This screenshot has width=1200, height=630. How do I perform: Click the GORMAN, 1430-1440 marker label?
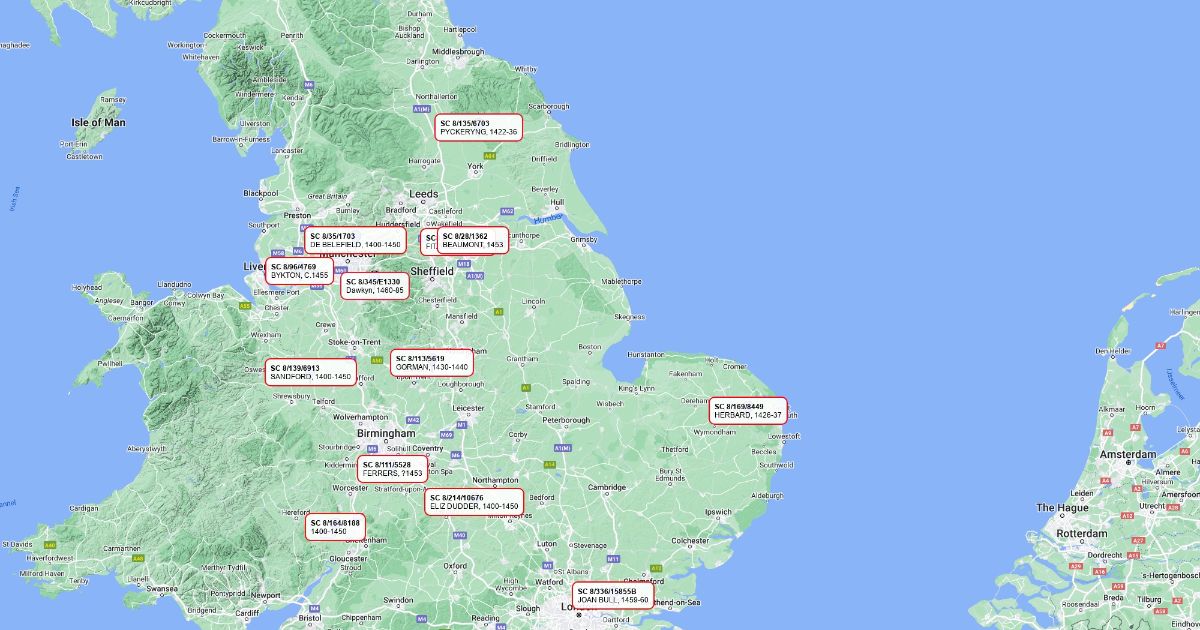[432, 362]
